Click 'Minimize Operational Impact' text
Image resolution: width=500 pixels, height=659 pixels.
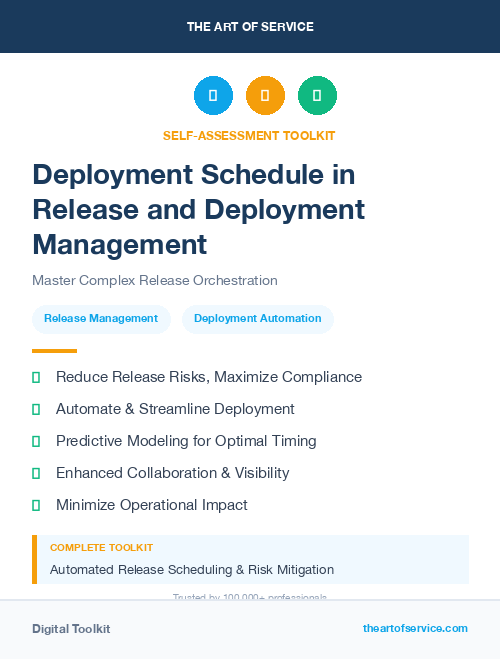click(x=152, y=505)
